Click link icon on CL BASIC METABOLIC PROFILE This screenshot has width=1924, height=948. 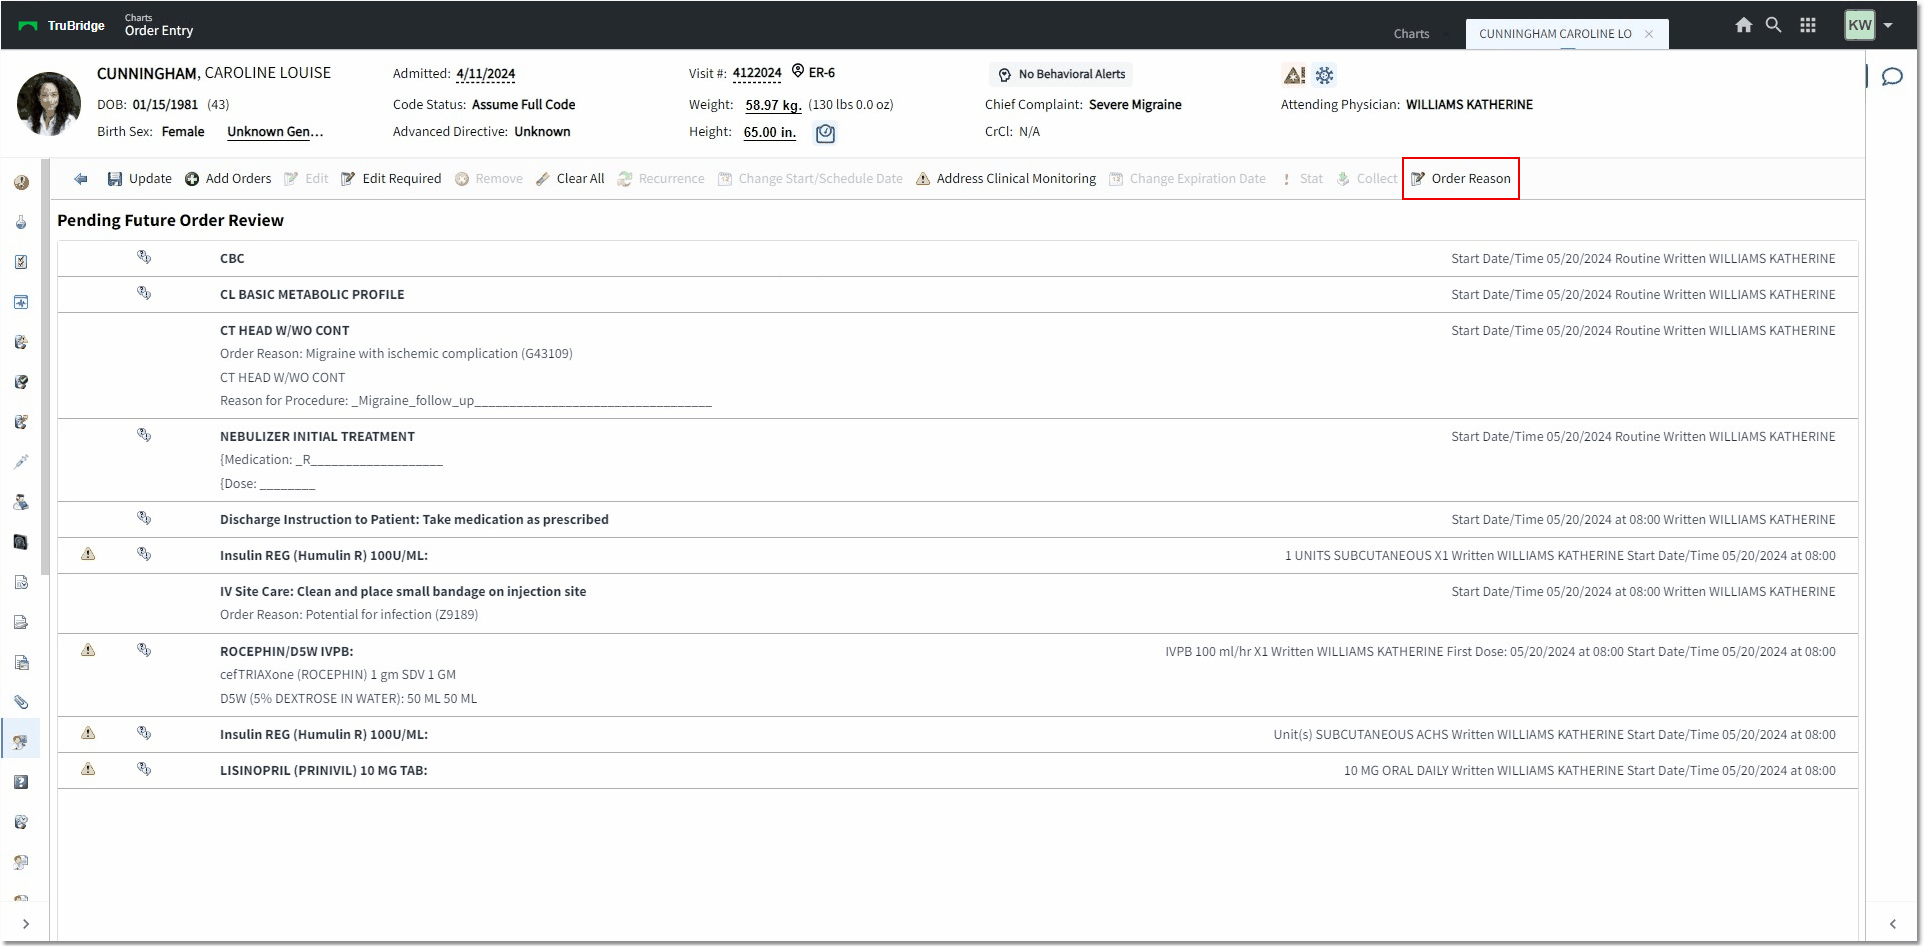click(x=144, y=293)
